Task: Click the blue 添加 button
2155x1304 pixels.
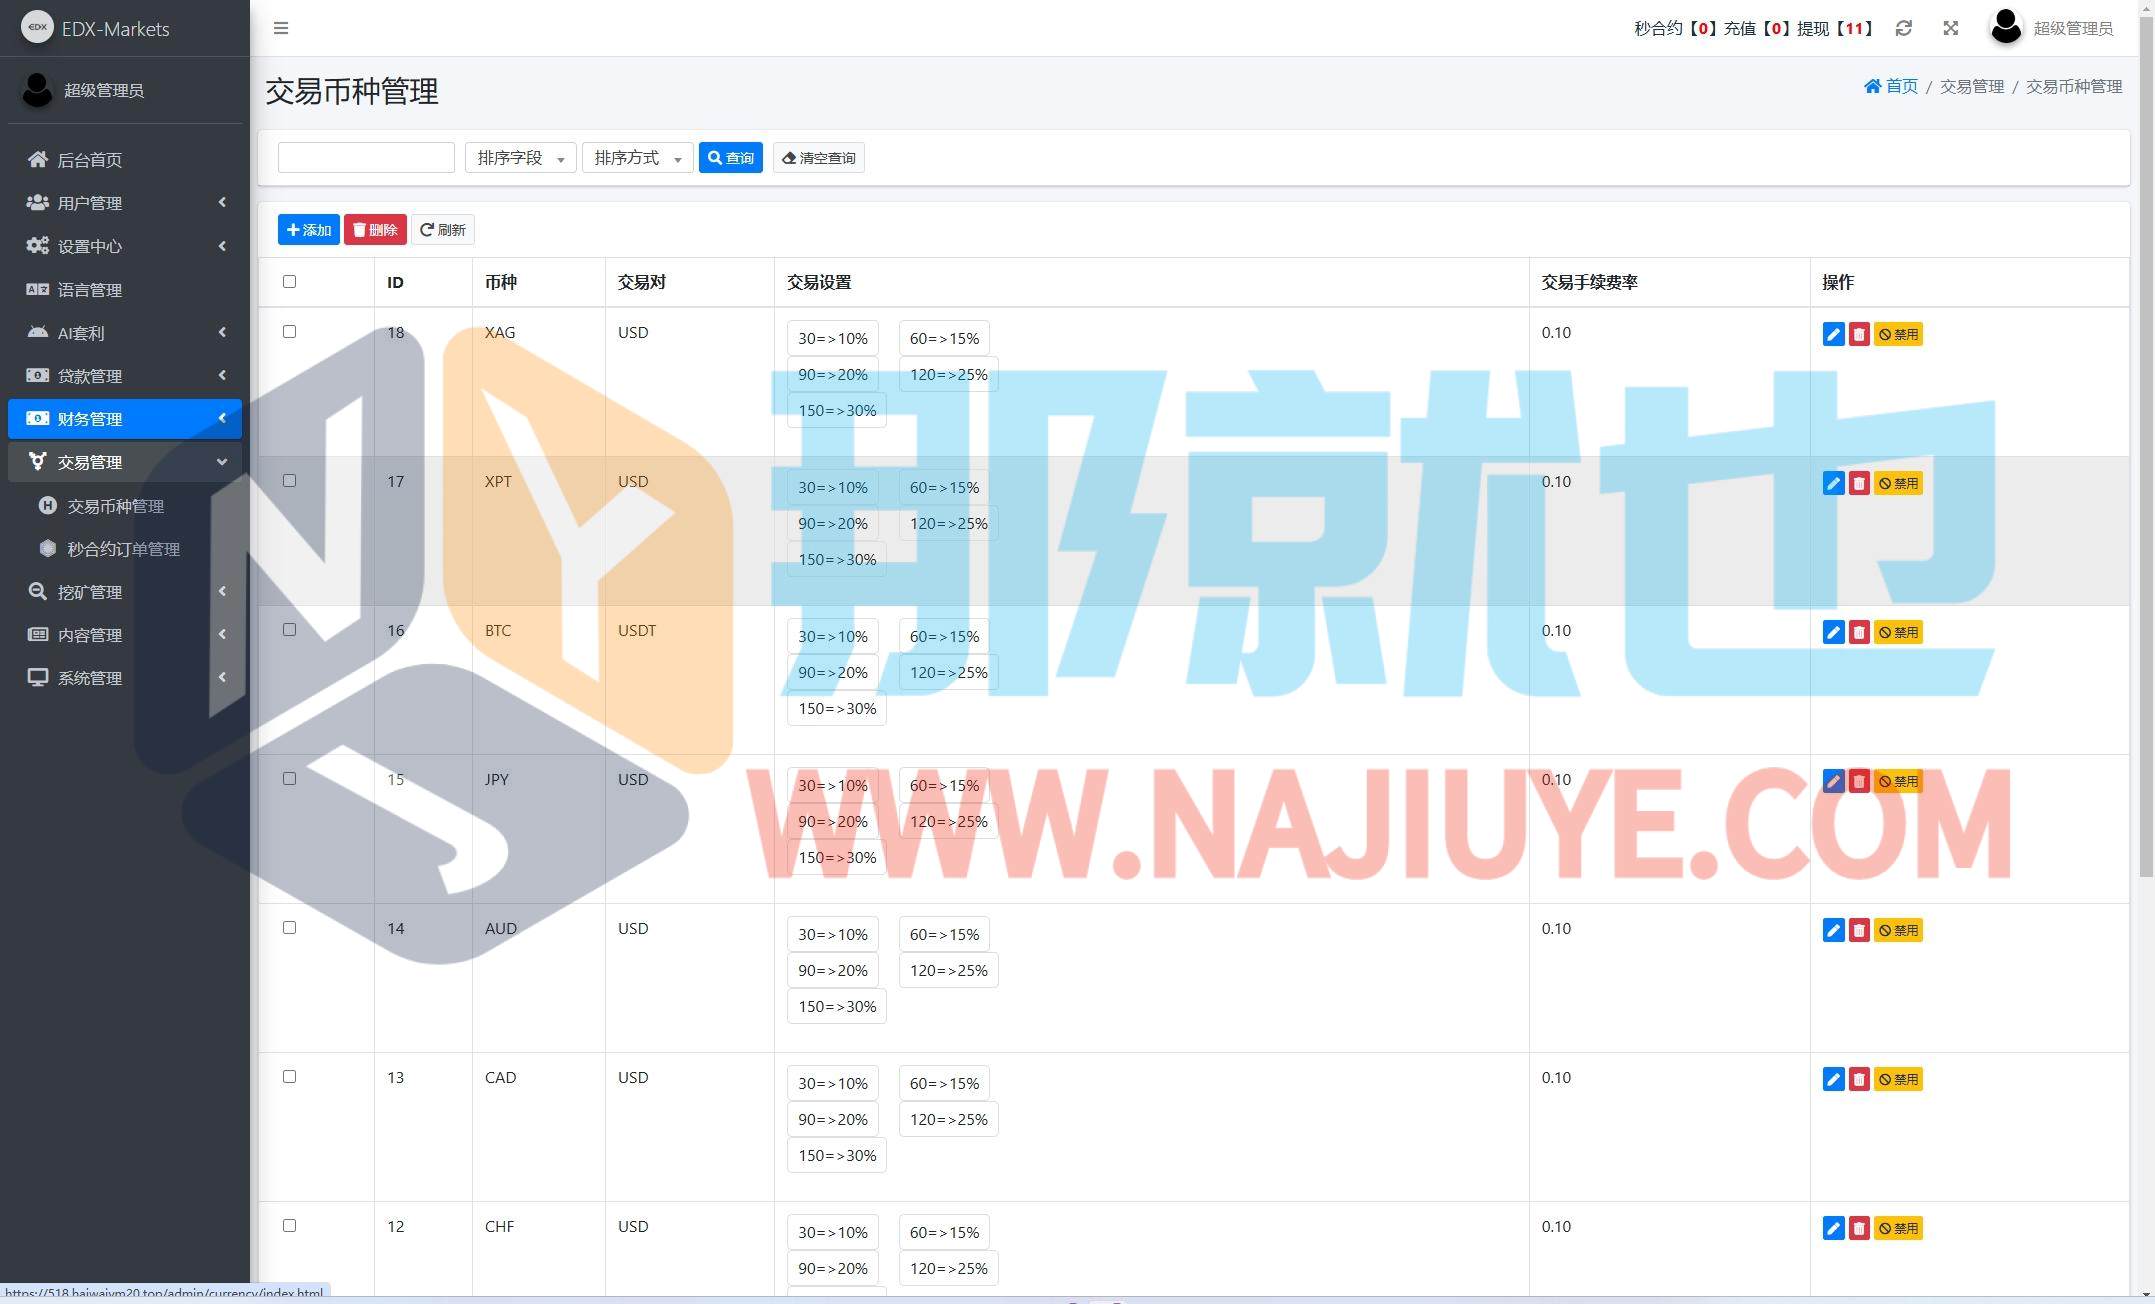Action: tap(308, 230)
